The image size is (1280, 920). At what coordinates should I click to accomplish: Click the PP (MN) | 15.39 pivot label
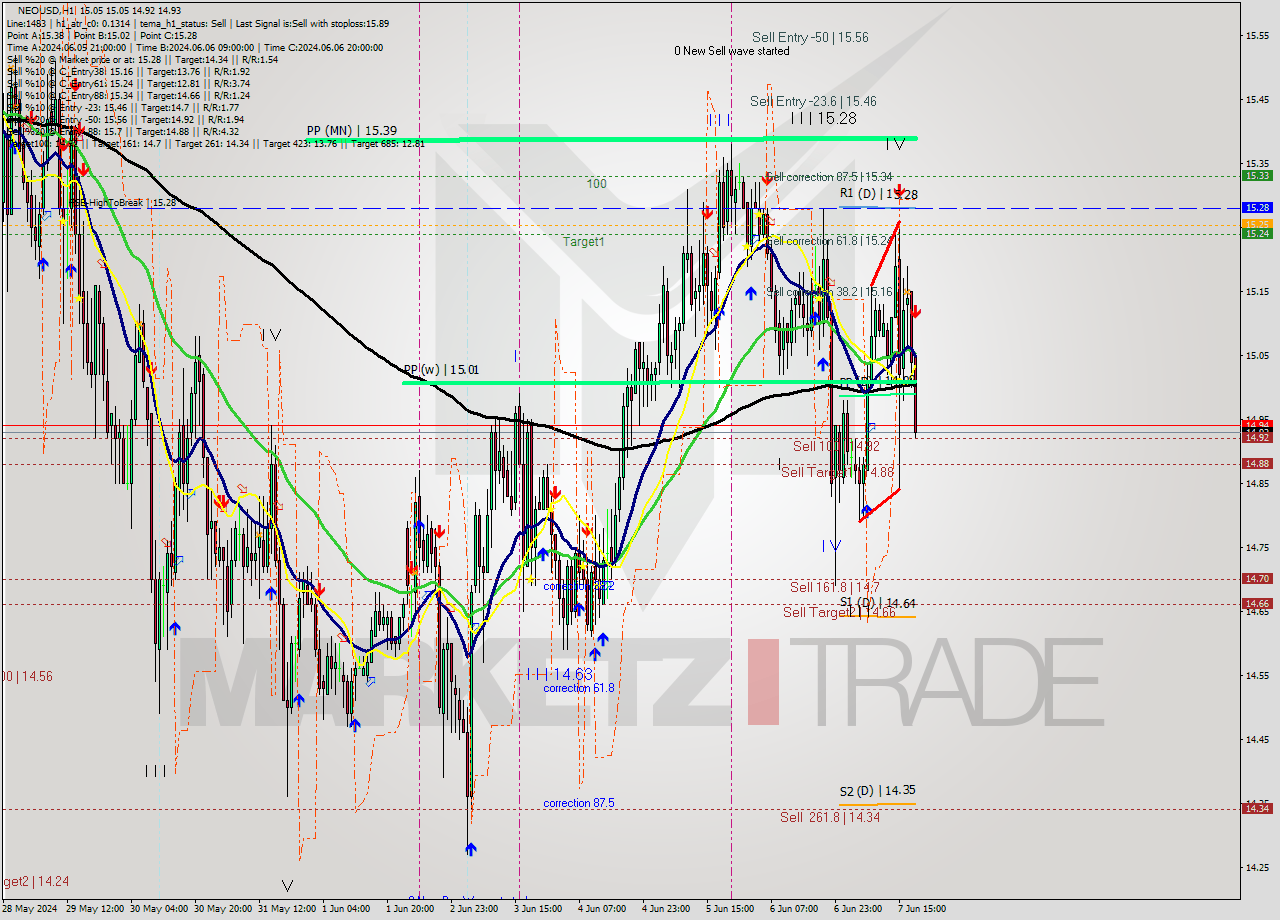(x=352, y=131)
